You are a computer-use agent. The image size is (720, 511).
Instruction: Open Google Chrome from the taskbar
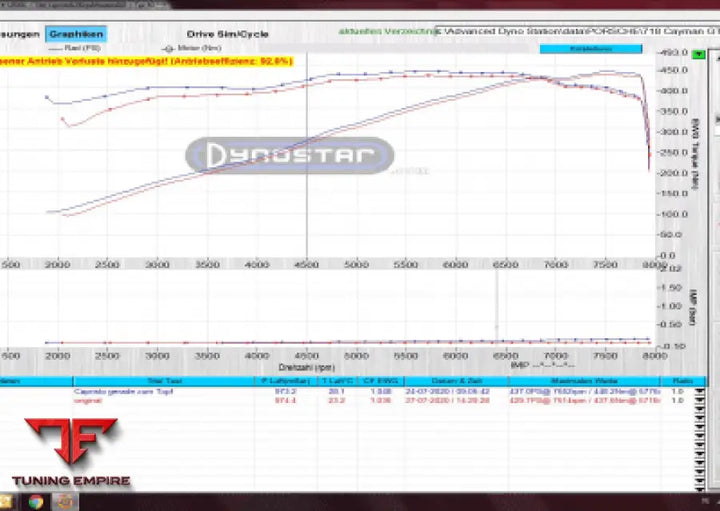(x=36, y=501)
